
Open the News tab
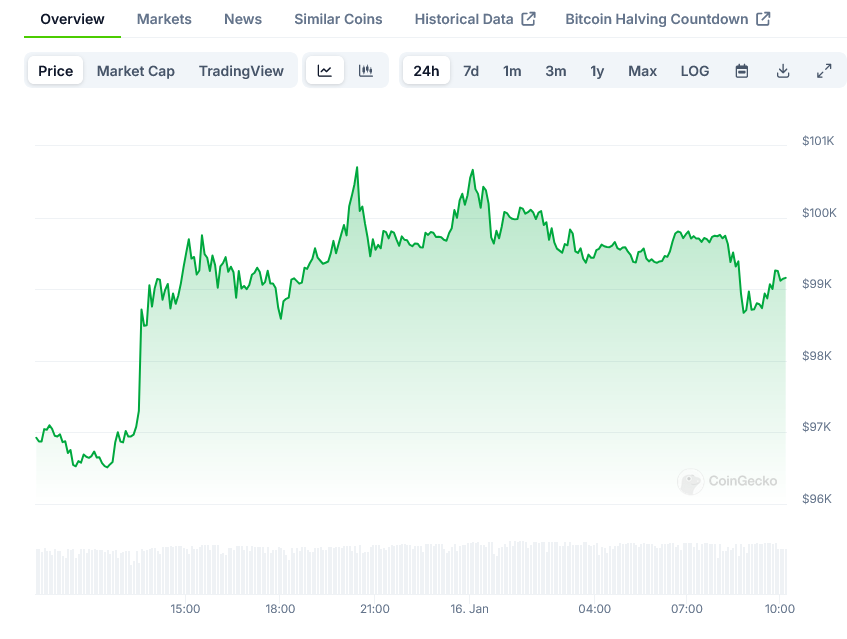pos(243,19)
